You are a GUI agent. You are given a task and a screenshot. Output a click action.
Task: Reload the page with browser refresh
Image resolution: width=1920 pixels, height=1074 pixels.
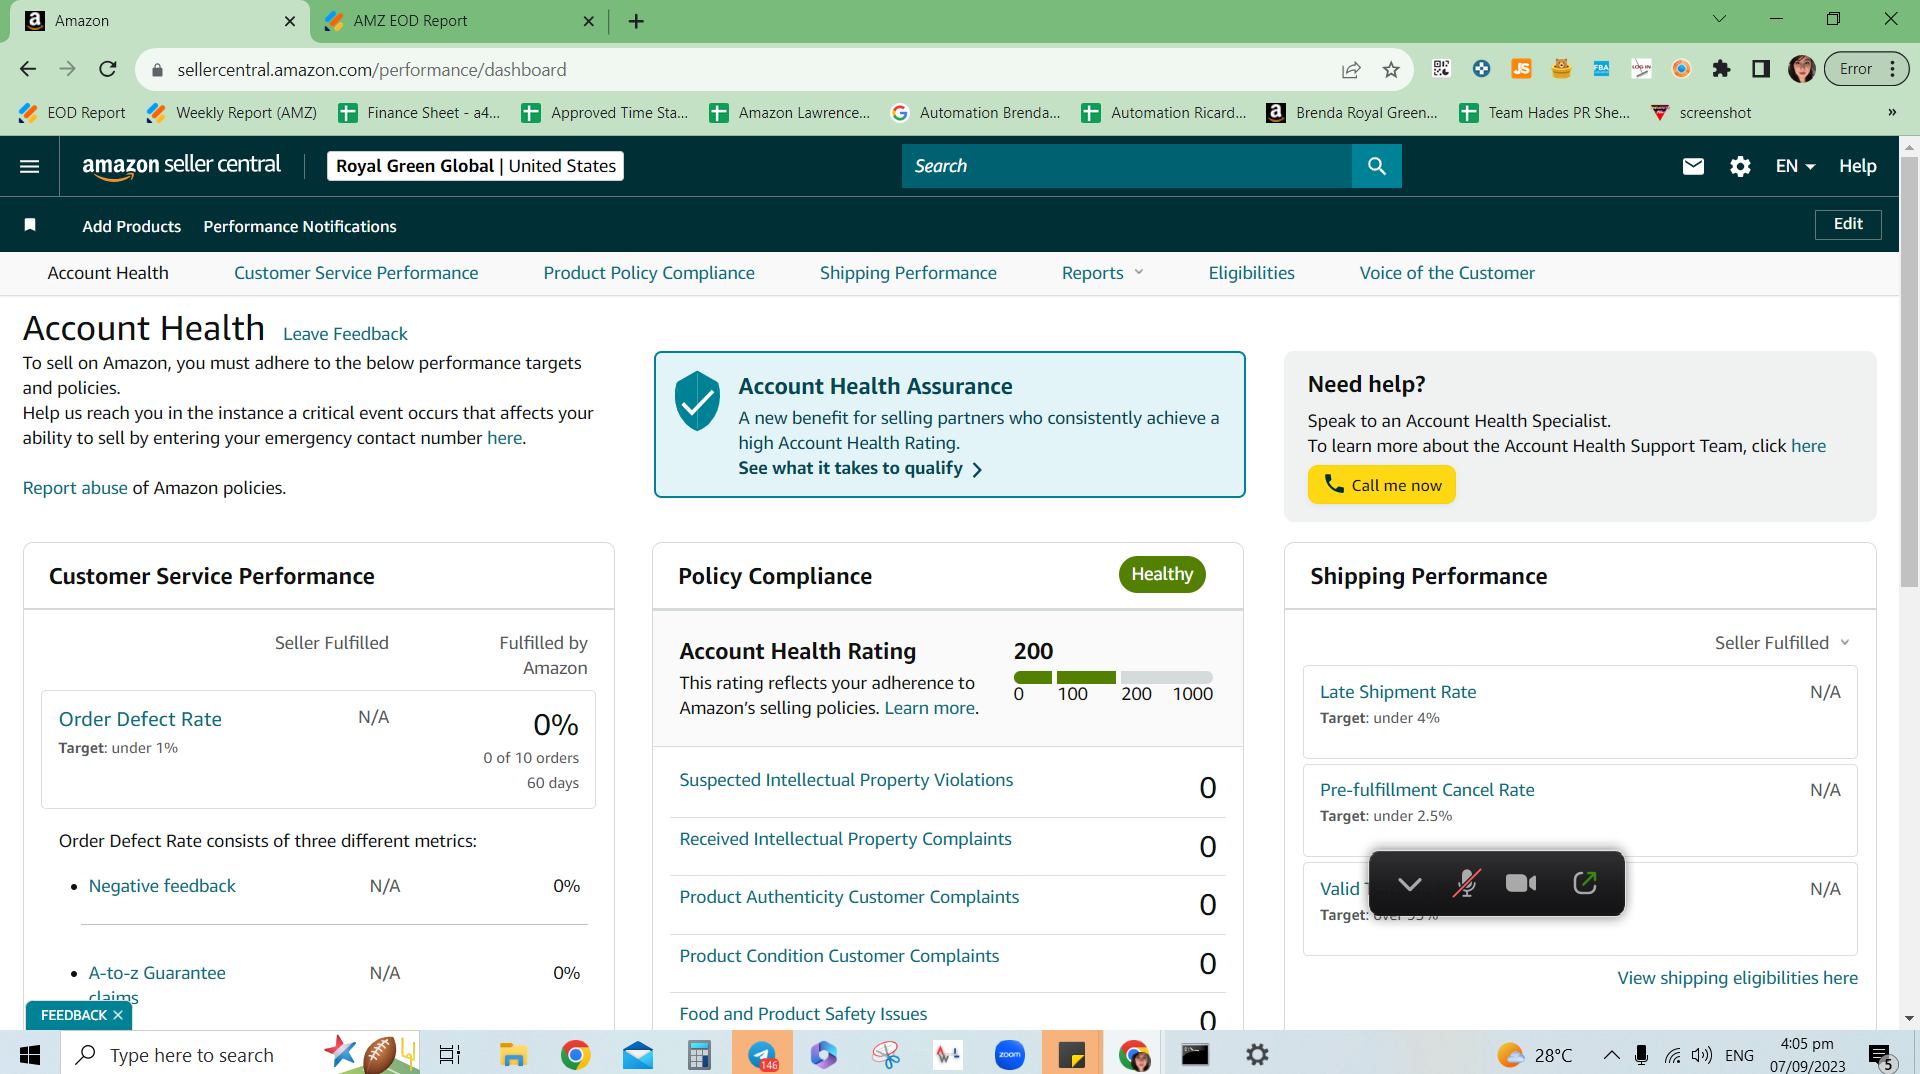pos(108,69)
